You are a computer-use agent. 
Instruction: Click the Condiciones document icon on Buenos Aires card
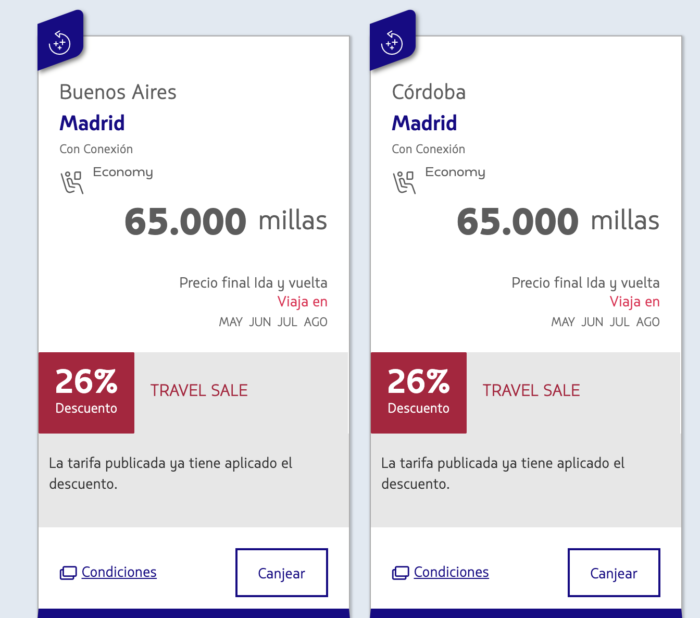tap(68, 572)
